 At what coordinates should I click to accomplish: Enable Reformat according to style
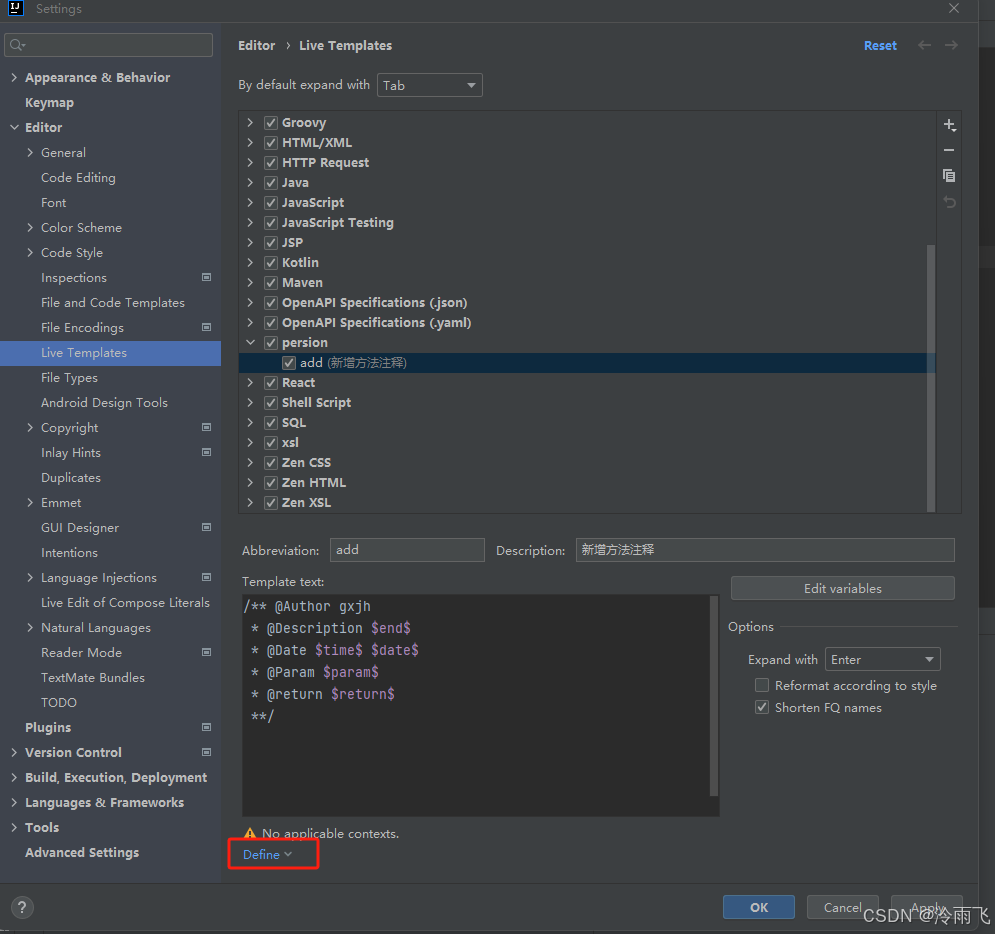point(762,685)
